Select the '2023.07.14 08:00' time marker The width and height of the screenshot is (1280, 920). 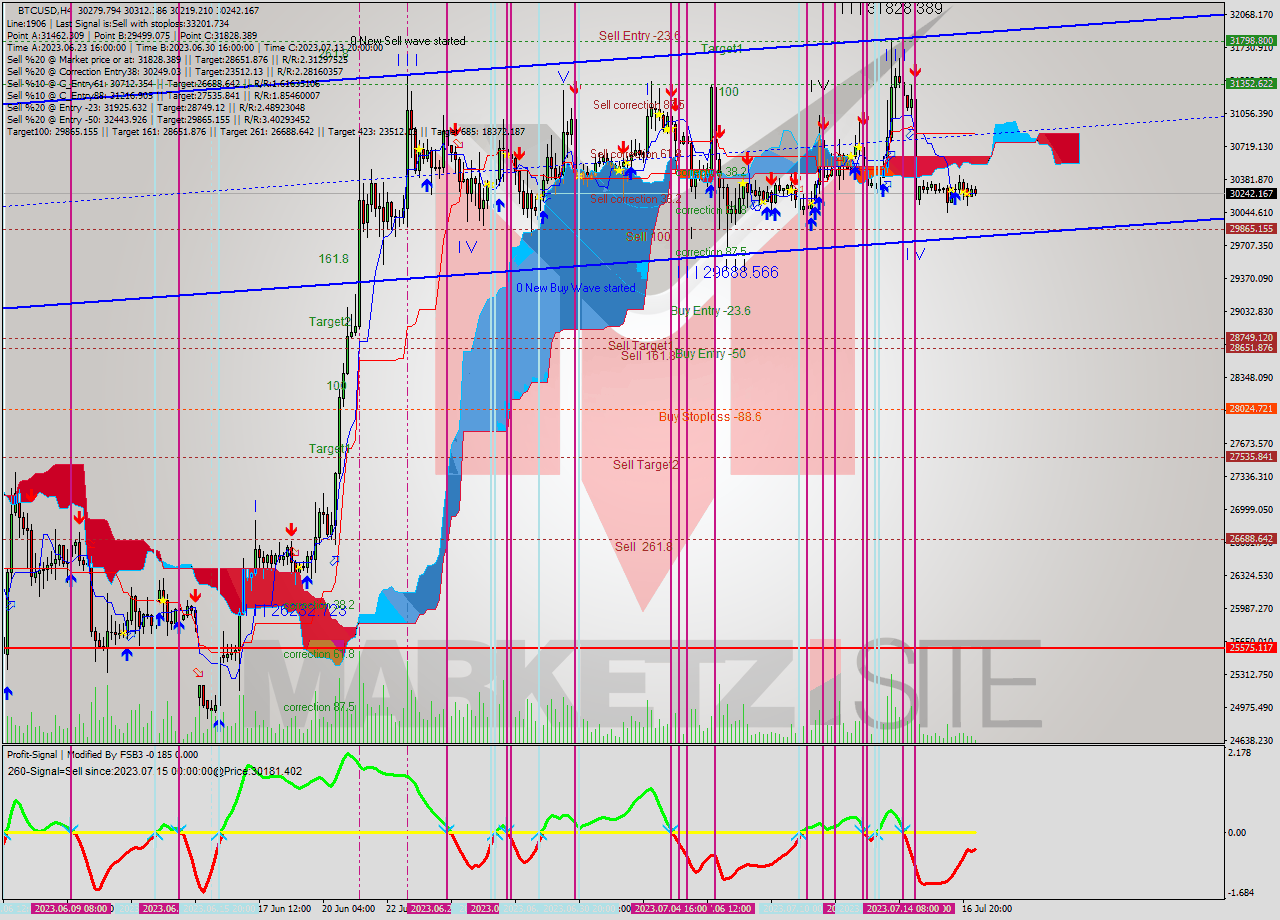[903, 908]
